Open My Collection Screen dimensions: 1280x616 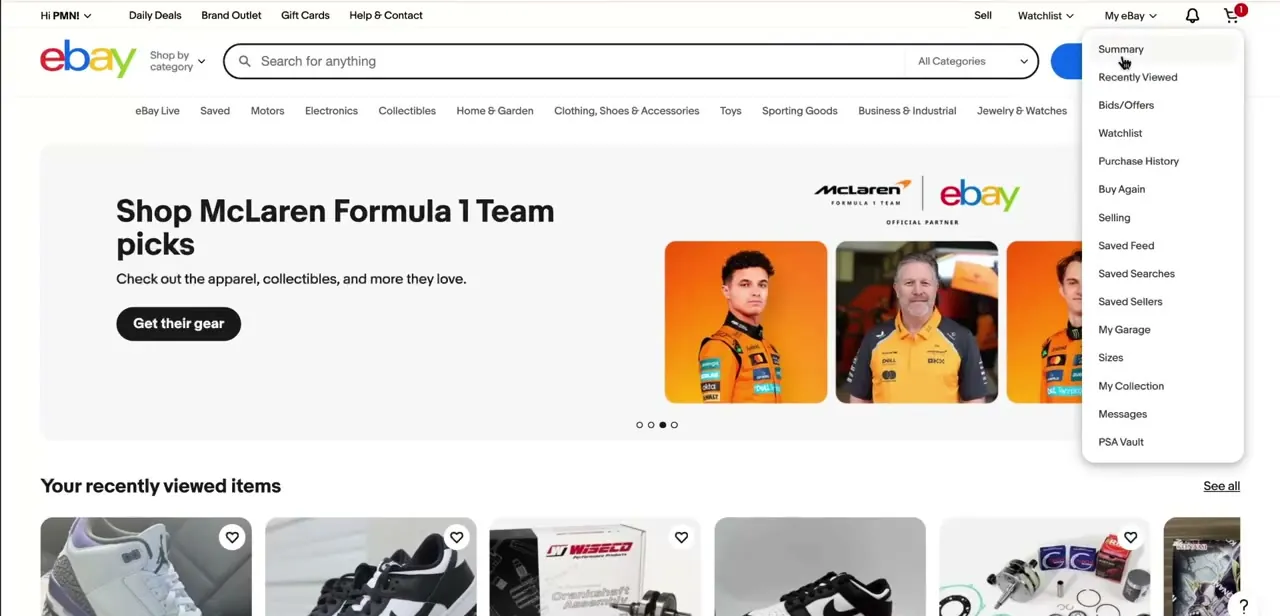coord(1131,385)
